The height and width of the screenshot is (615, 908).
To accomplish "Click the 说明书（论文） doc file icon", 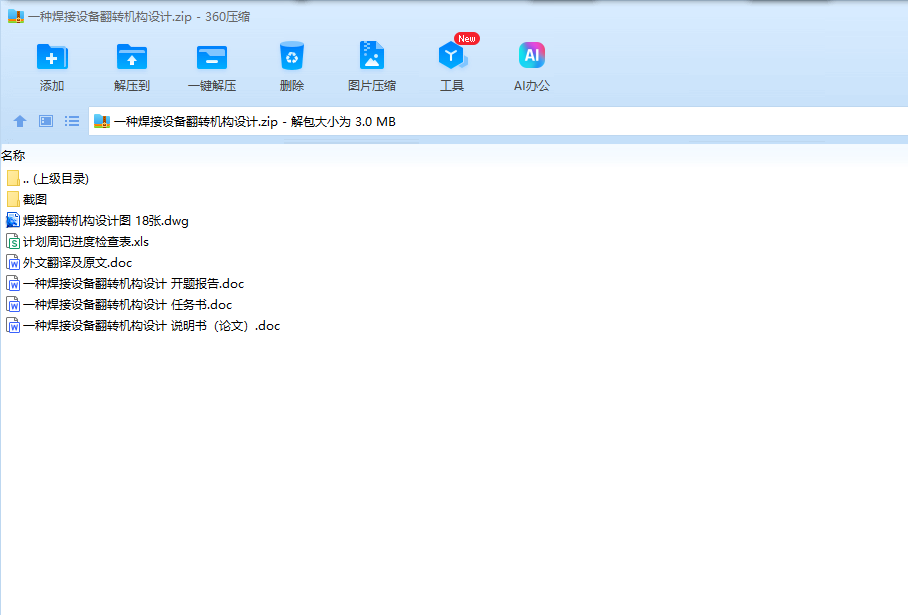I will click(x=13, y=325).
